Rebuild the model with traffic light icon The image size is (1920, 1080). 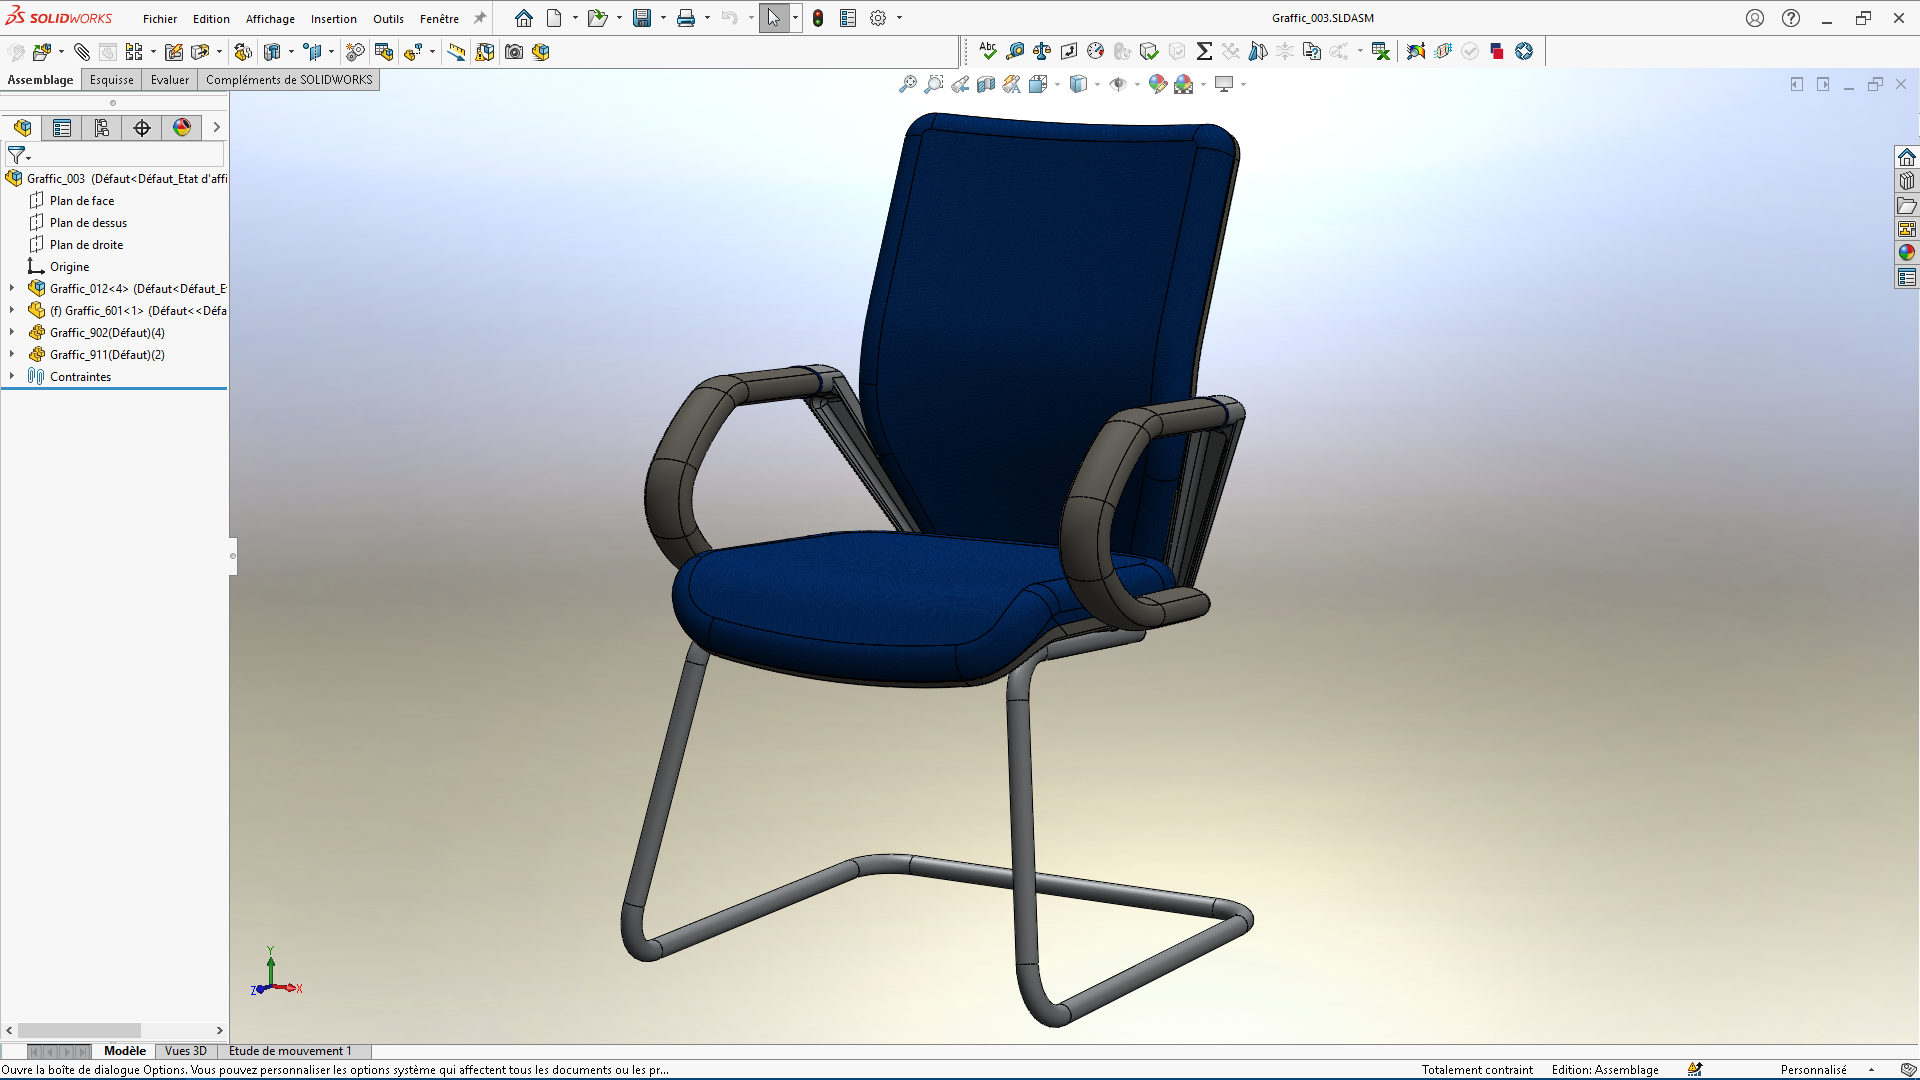coord(818,18)
